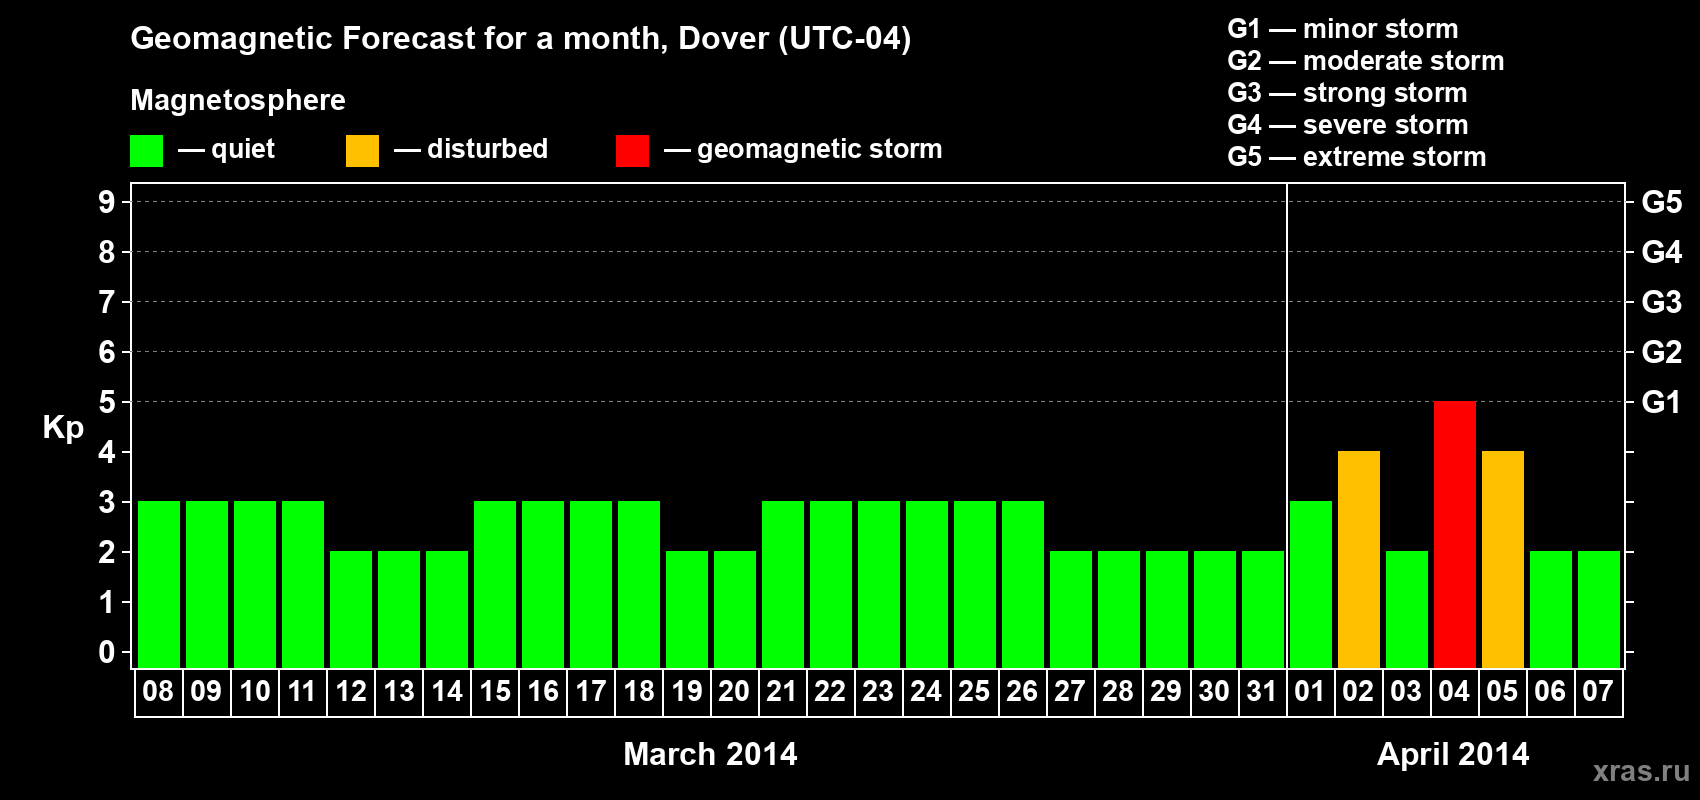Viewport: 1700px width, 800px height.
Task: Click the Kp axis label
Action: click(63, 428)
